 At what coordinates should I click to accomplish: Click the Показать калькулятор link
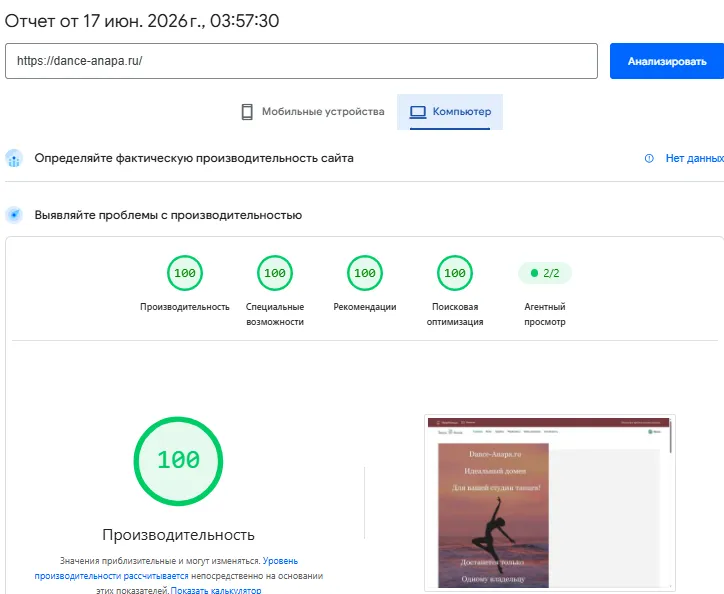tap(216, 590)
